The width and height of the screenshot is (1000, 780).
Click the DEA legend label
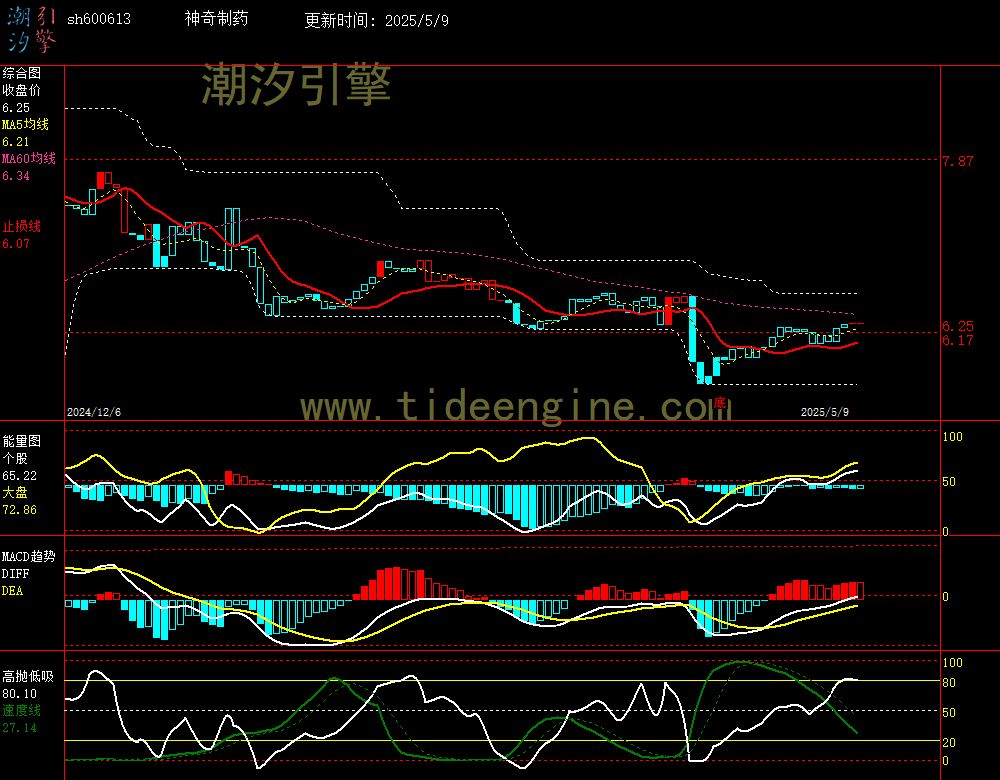point(12,591)
